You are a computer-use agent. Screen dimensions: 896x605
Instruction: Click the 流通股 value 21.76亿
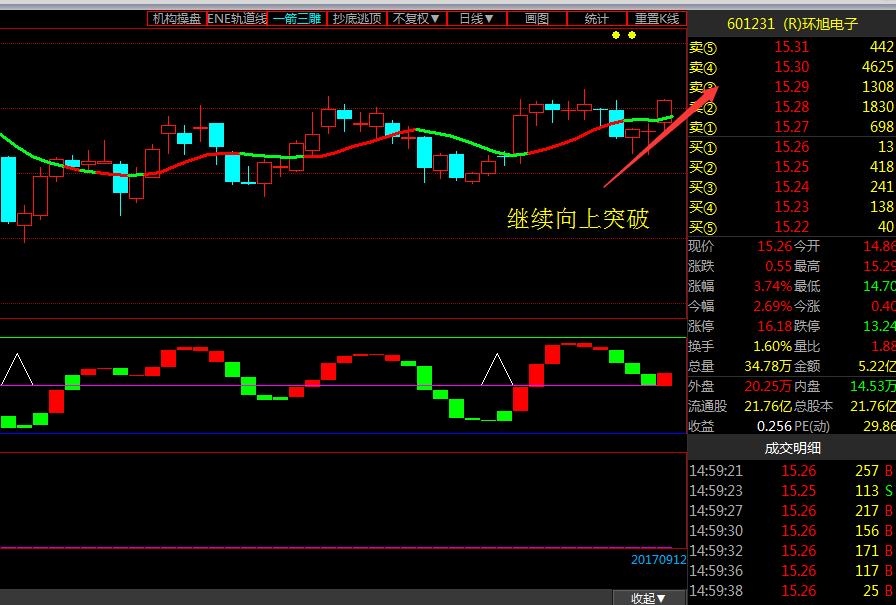click(768, 406)
